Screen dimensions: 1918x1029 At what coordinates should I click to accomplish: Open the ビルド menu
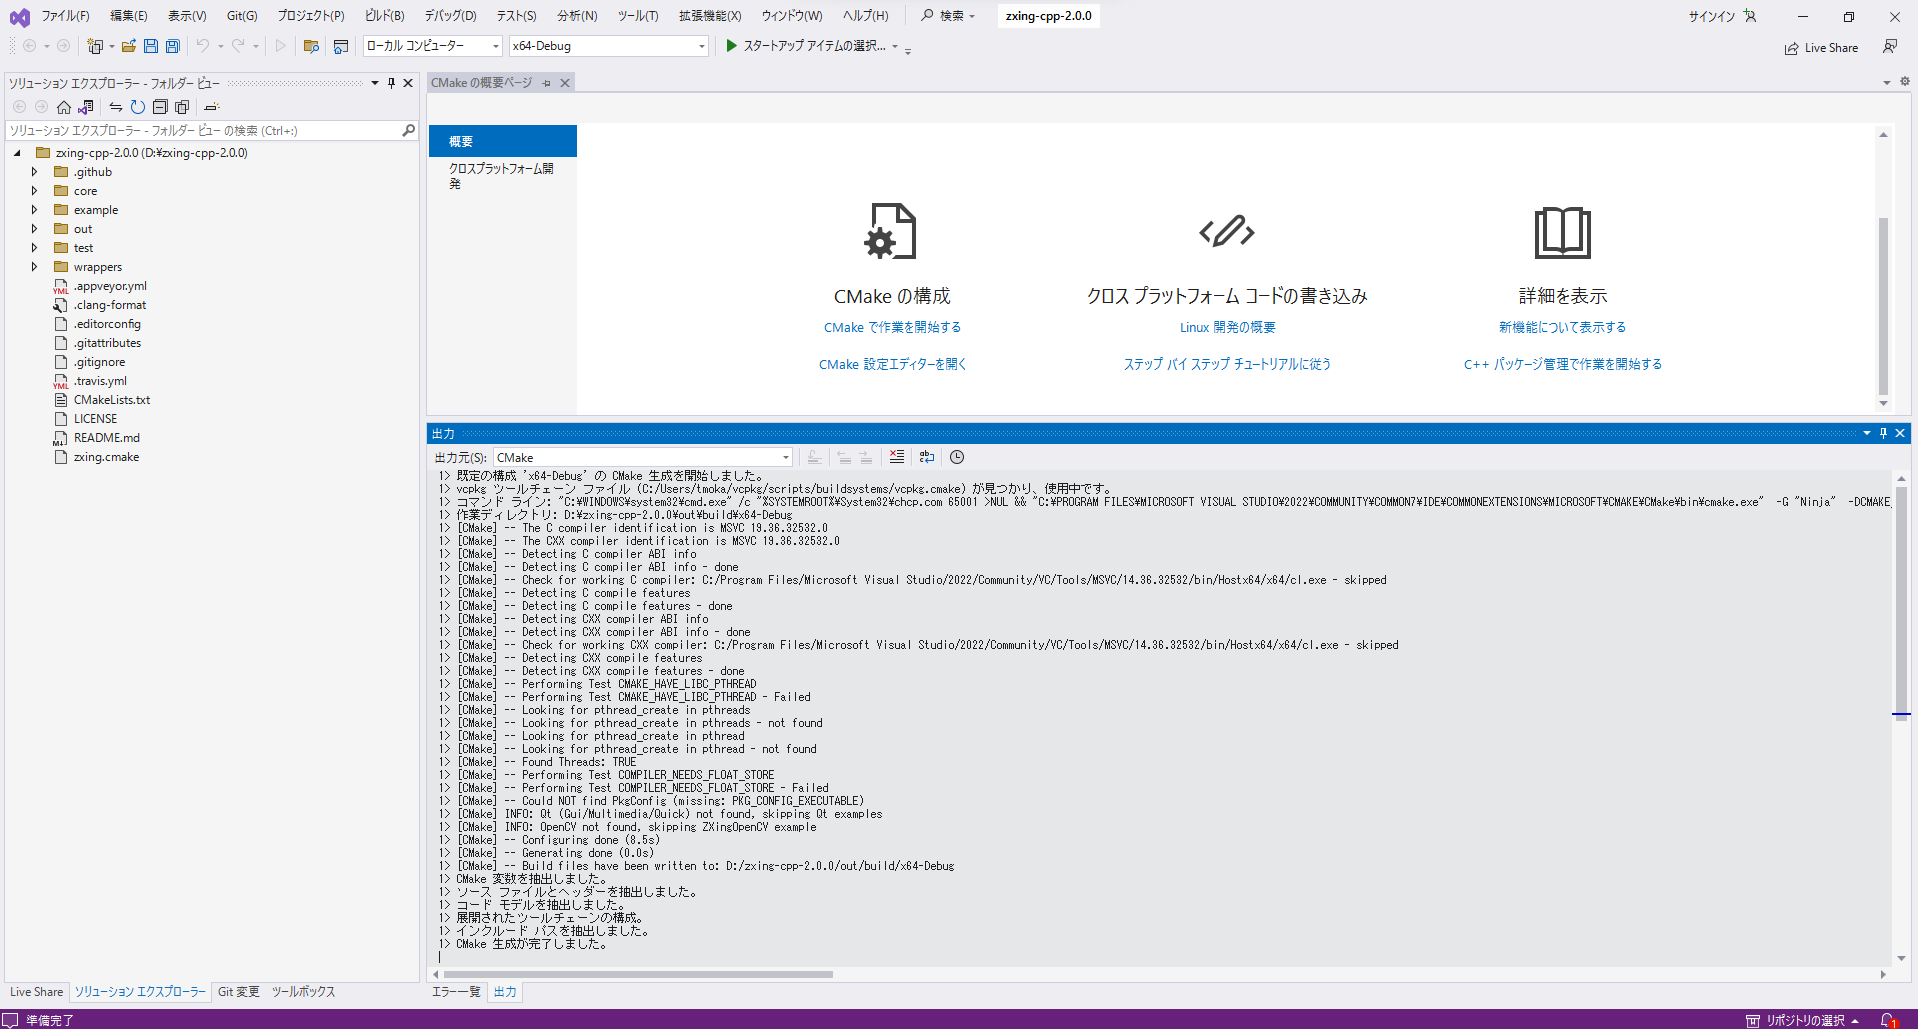click(384, 15)
